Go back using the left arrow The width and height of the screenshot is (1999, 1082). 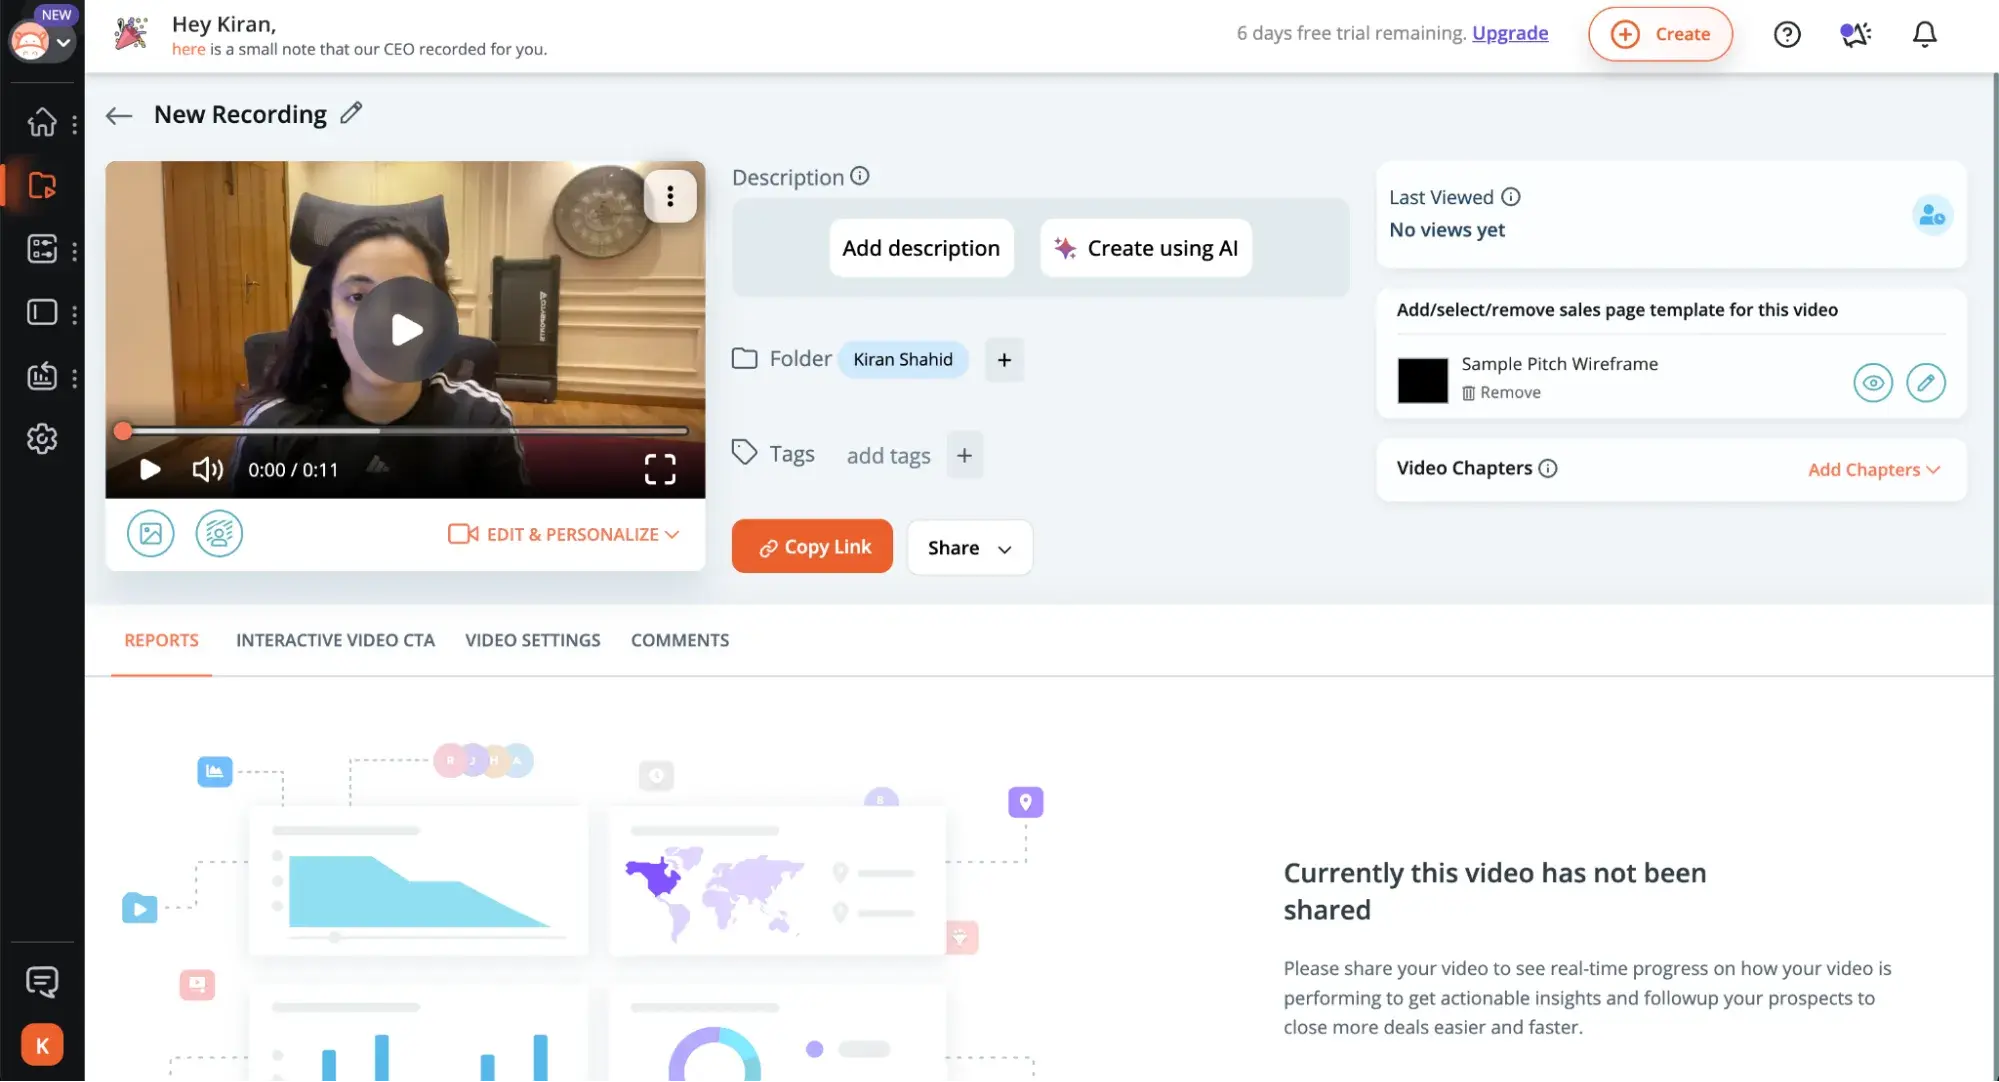[119, 116]
